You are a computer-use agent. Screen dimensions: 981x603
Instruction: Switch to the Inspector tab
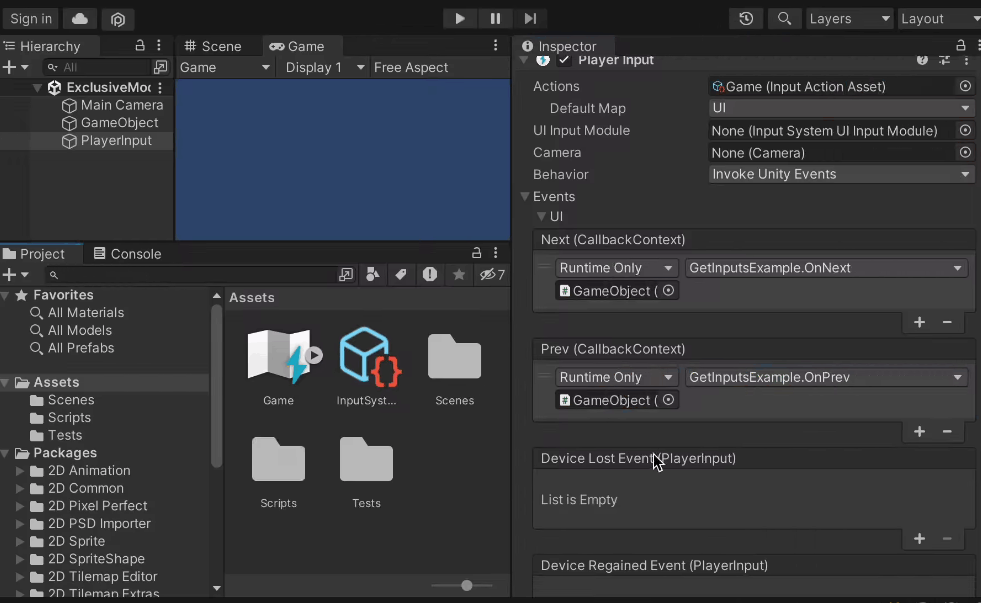point(560,46)
